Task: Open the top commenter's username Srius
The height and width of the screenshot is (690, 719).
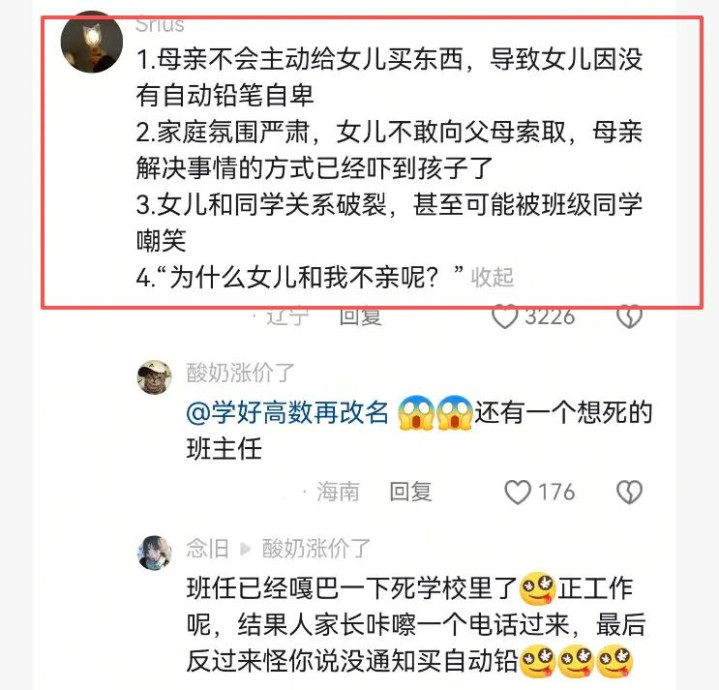Action: (160, 25)
